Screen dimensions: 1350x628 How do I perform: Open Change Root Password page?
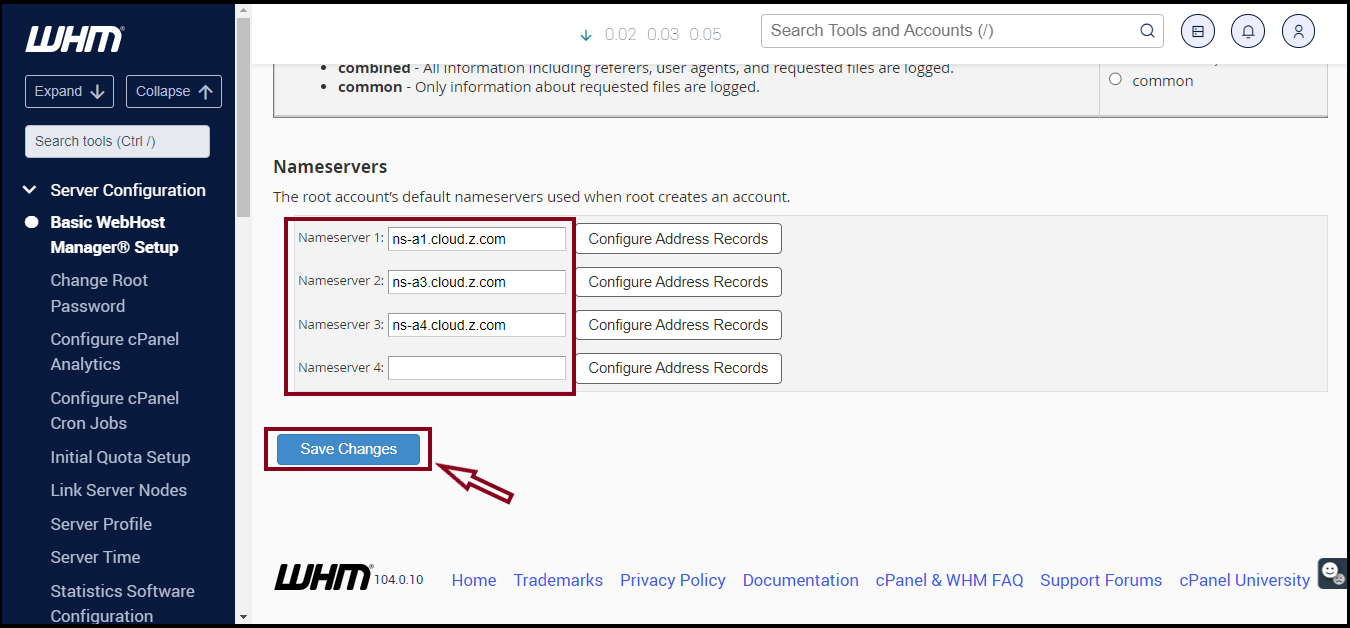click(x=98, y=292)
